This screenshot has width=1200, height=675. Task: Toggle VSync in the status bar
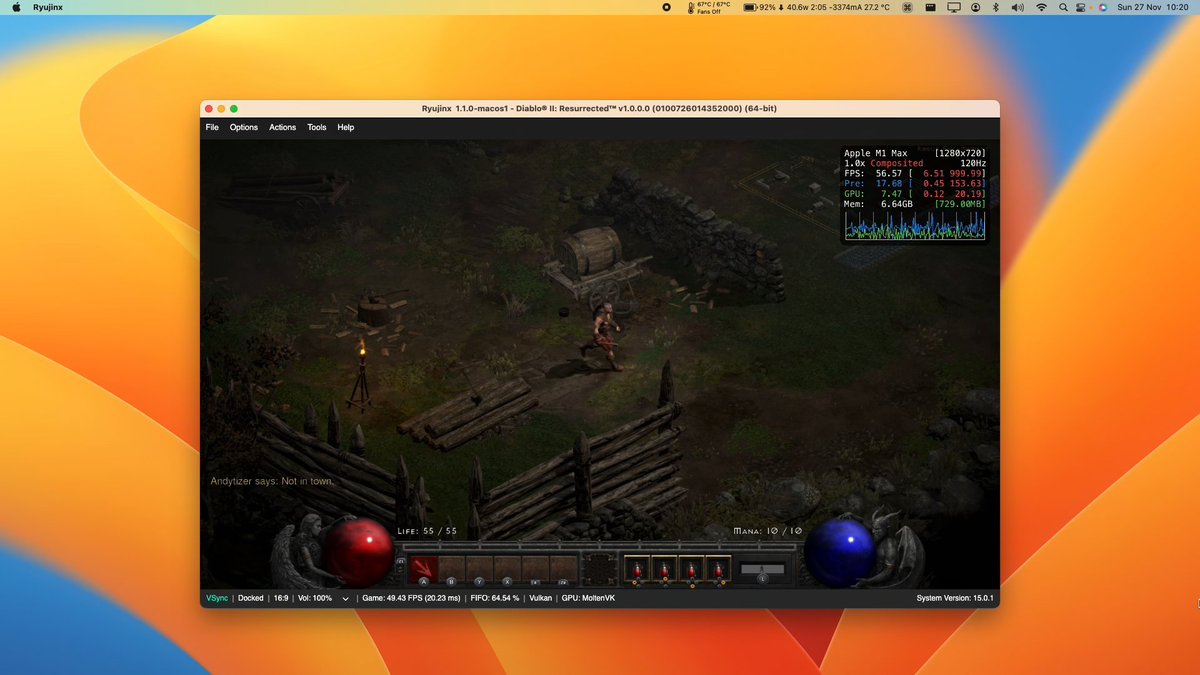point(217,598)
